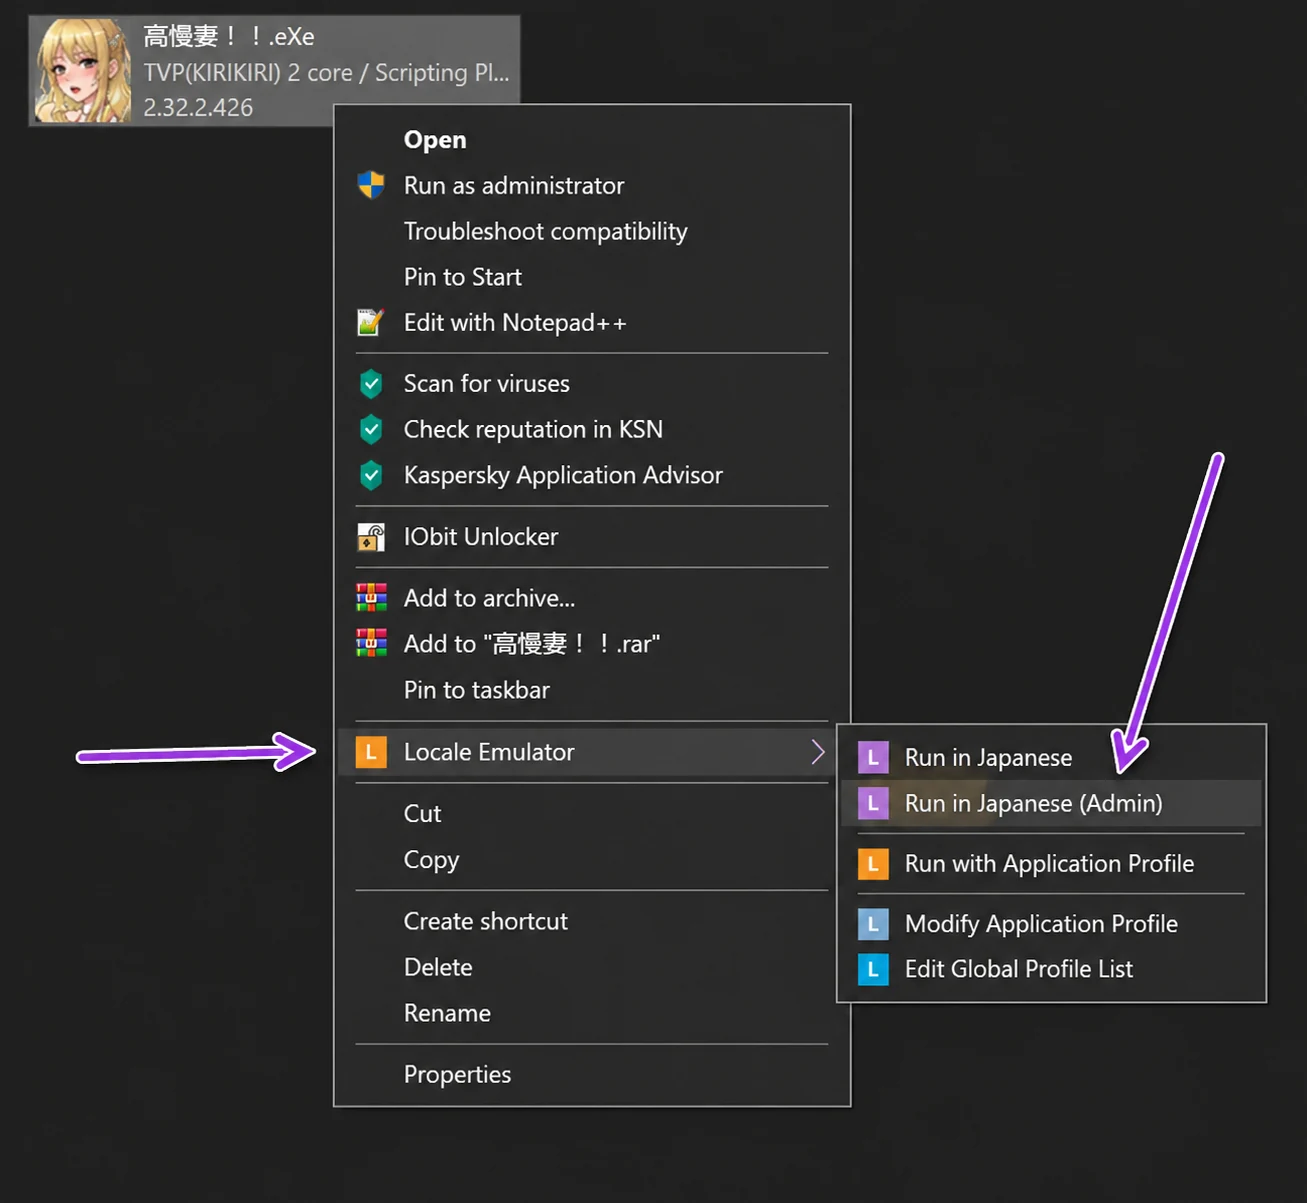Click the purple L icon for Run in Japanese (Admin)
Screen dimensions: 1307x1203
coord(873,803)
